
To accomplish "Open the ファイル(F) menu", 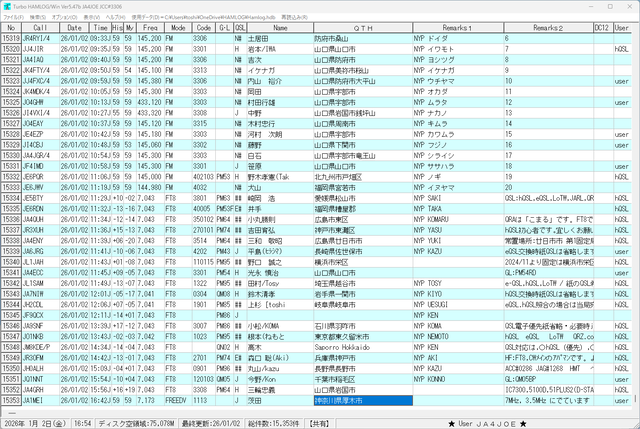I will (13, 17).
